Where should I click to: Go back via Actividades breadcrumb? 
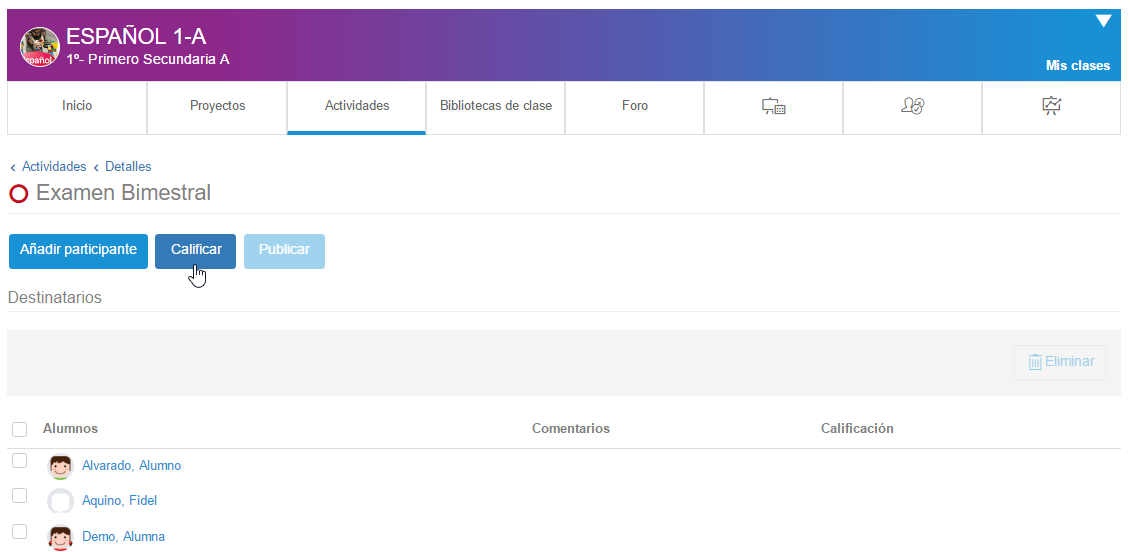pos(54,167)
